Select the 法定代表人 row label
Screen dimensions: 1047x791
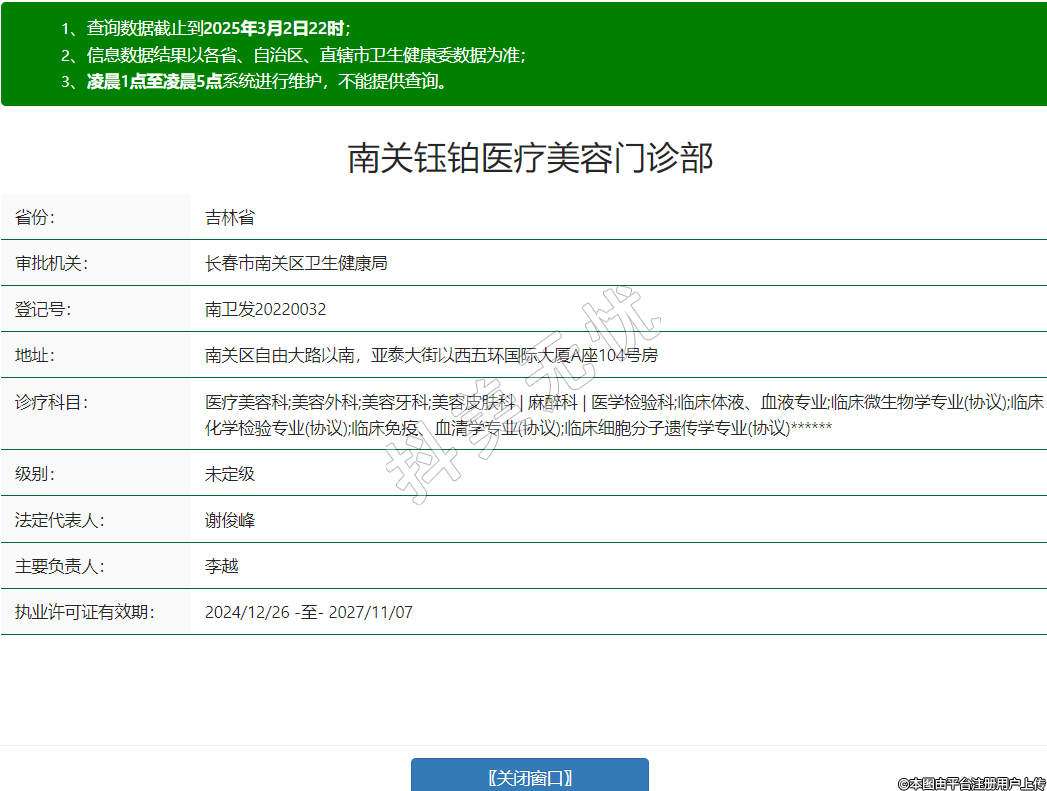59,520
